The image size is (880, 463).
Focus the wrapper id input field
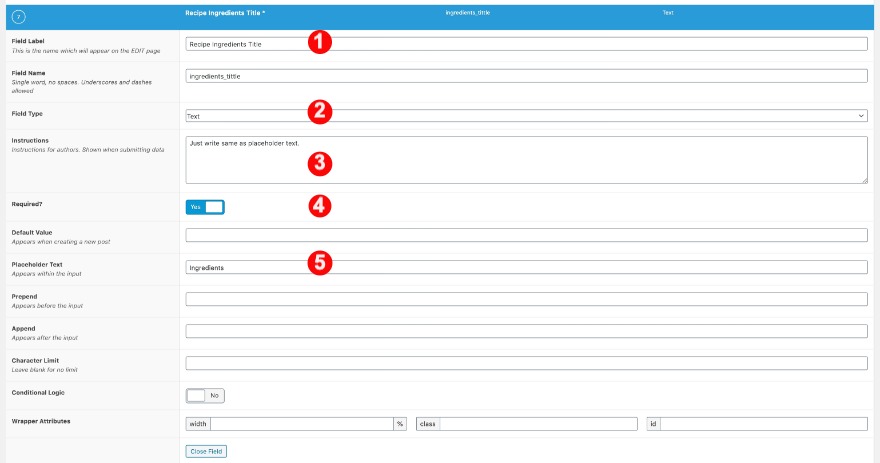point(763,424)
